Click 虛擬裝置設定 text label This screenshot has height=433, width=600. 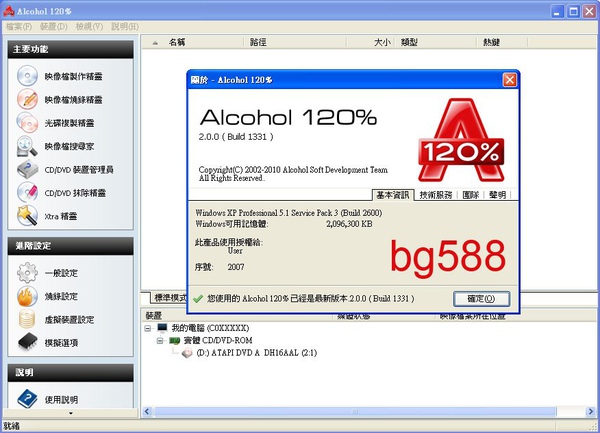pyautogui.click(x=69, y=320)
